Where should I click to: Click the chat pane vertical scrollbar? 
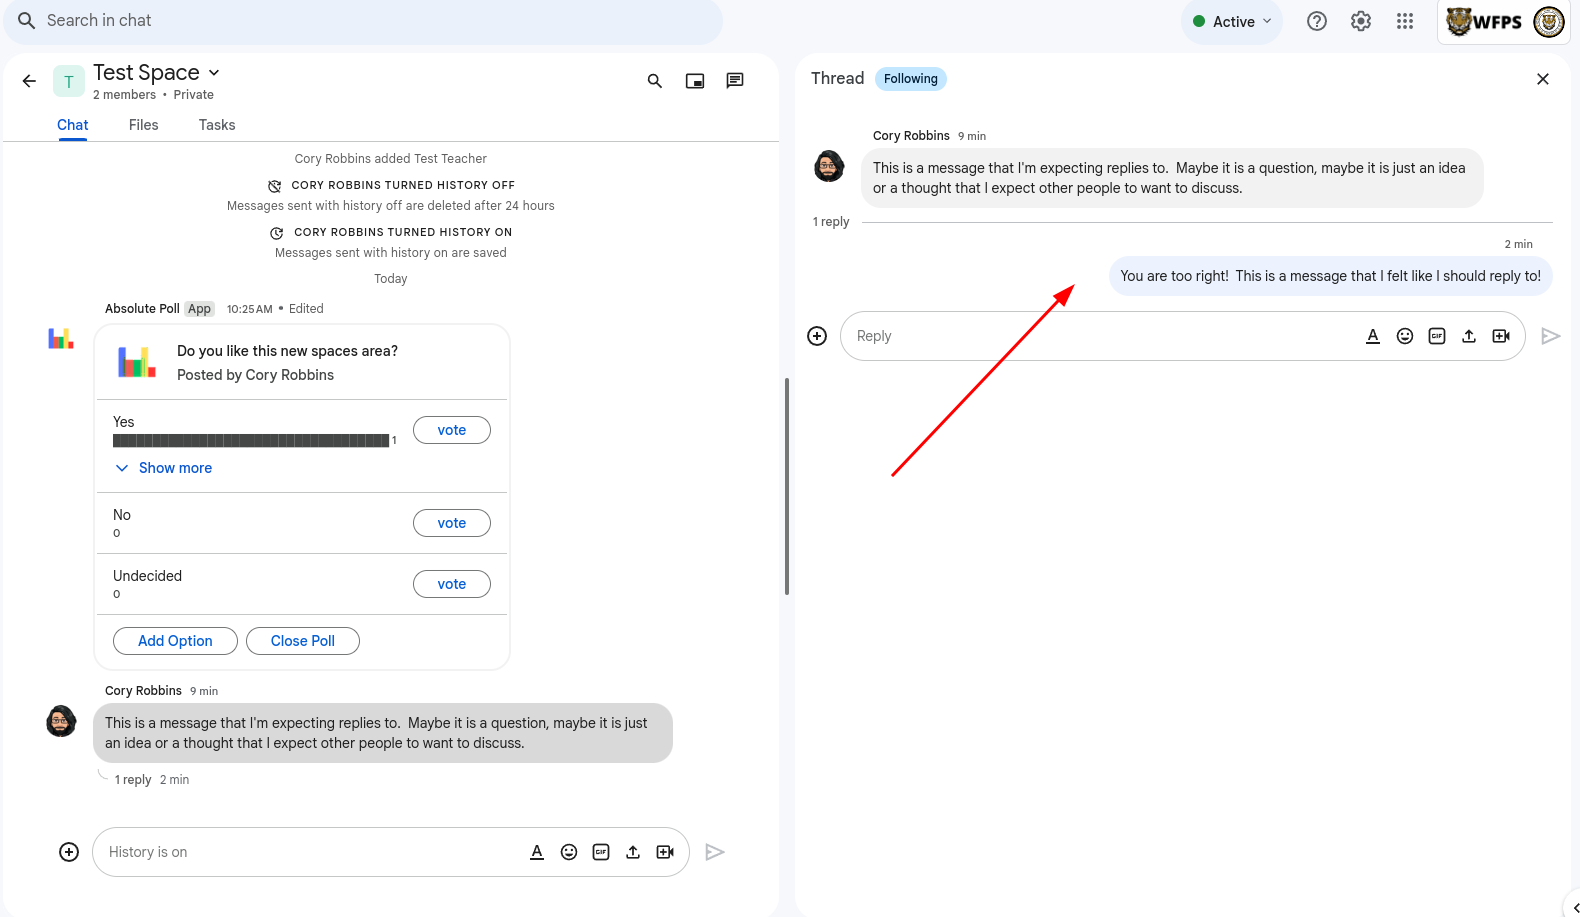point(787,486)
